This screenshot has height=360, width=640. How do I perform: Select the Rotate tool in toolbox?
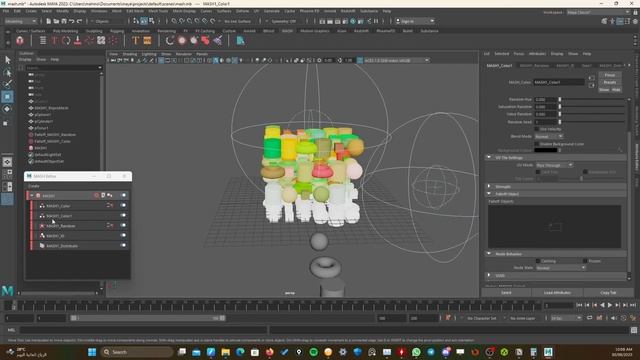click(x=7, y=109)
